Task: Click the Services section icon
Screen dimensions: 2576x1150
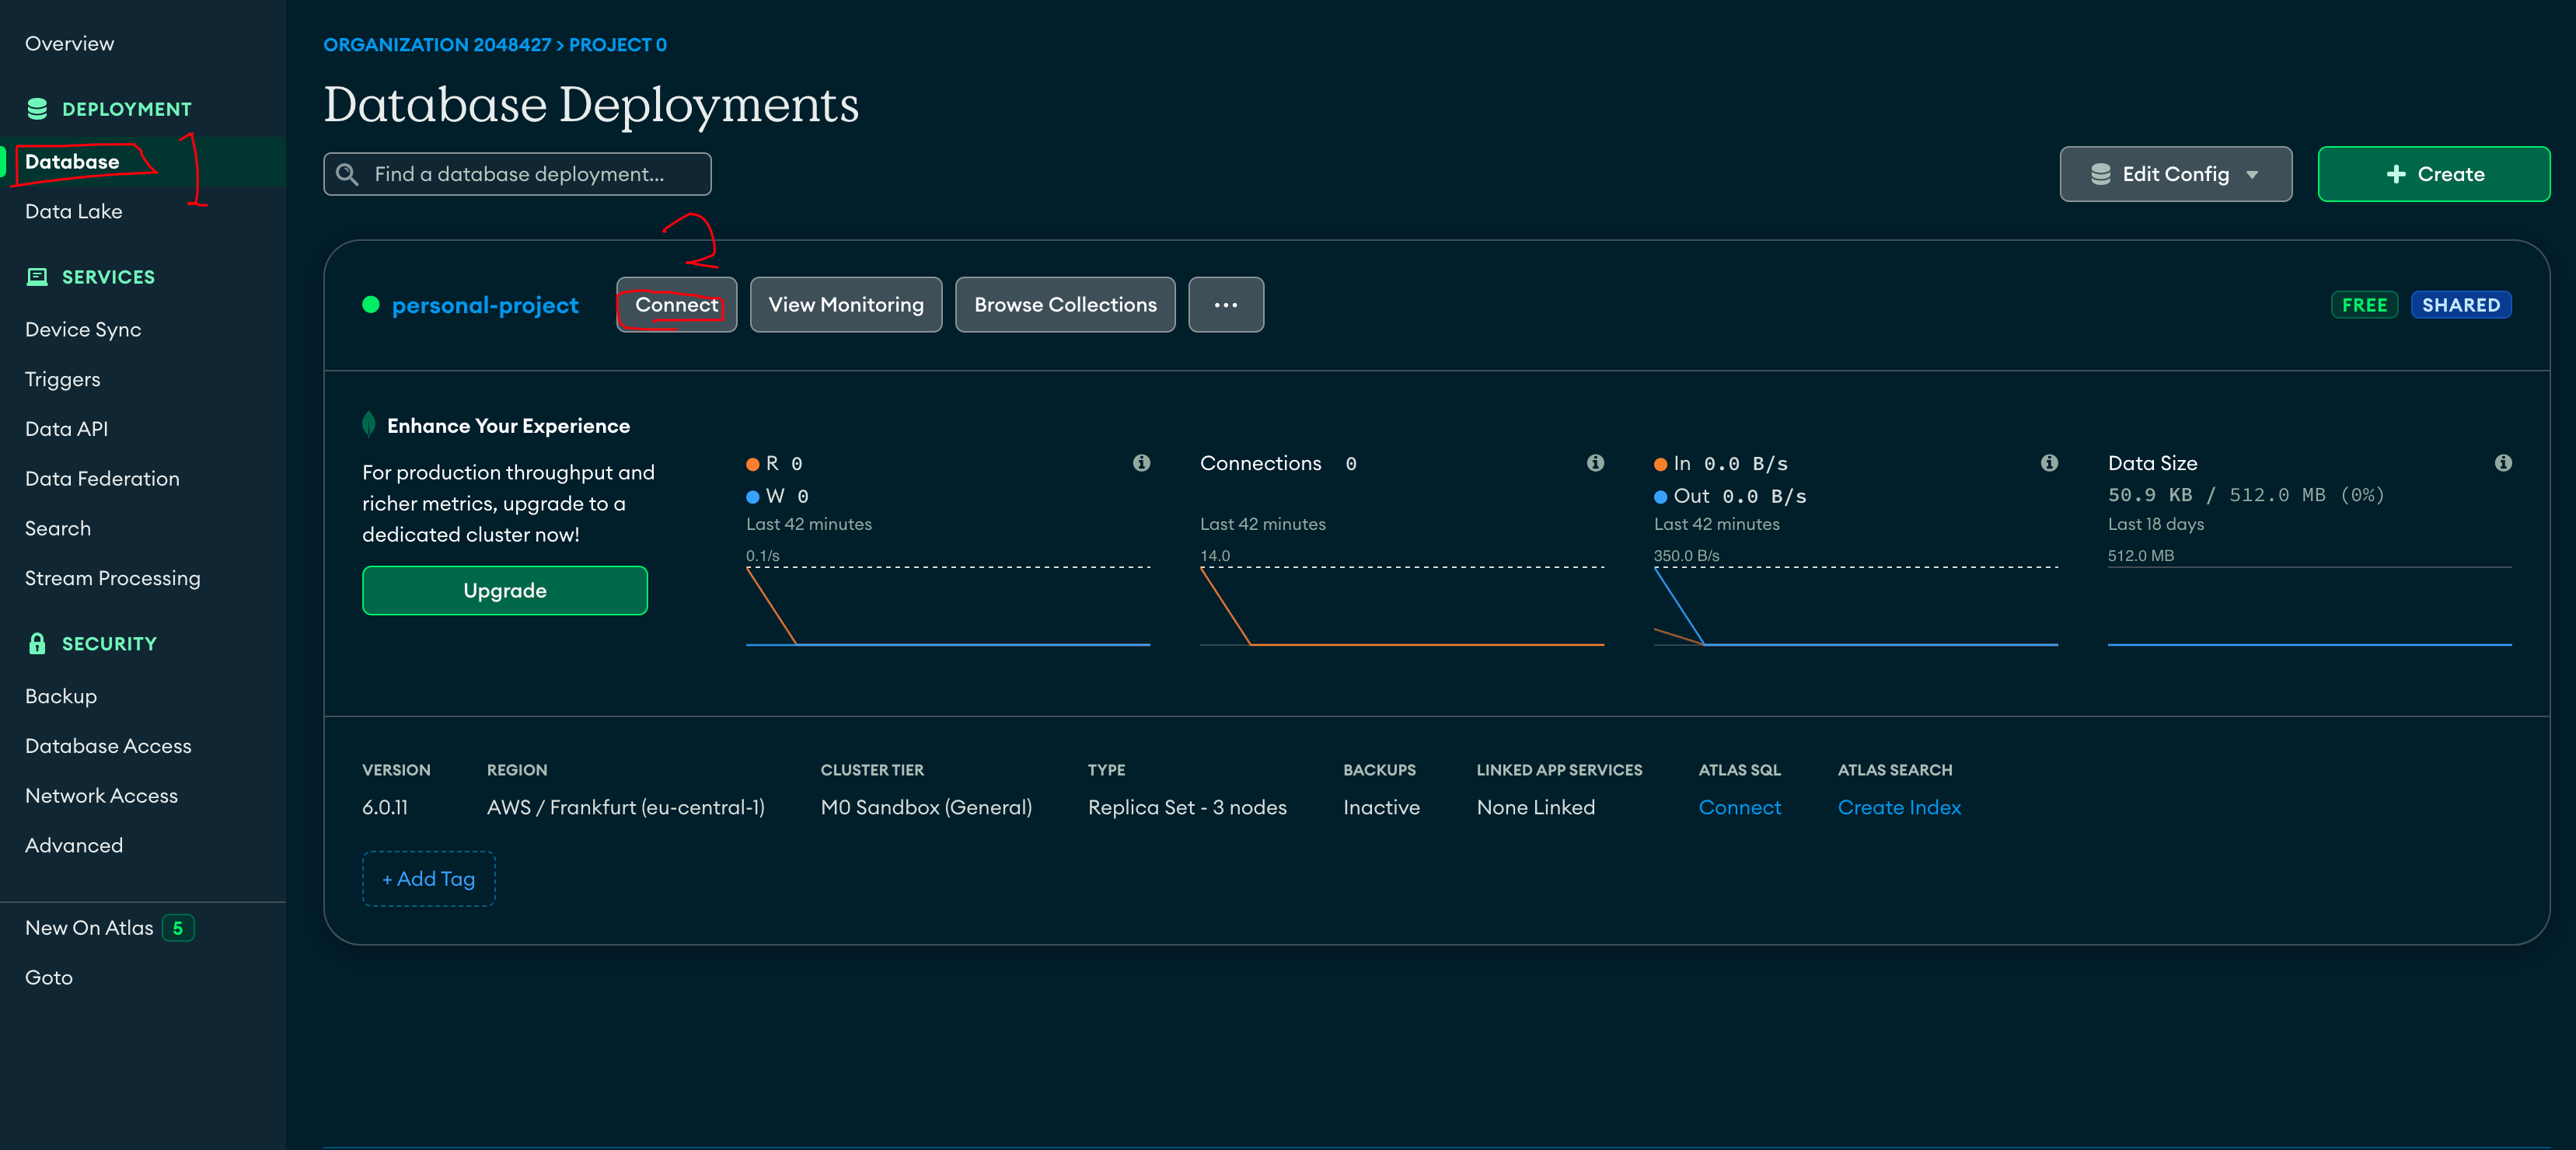Action: click(37, 277)
